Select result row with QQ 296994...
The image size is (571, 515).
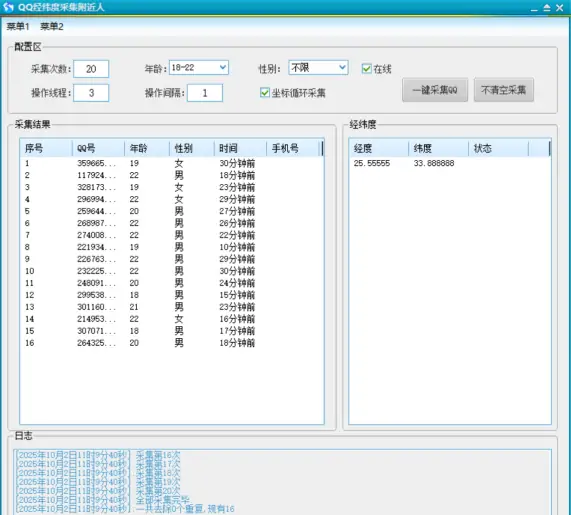click(x=172, y=199)
